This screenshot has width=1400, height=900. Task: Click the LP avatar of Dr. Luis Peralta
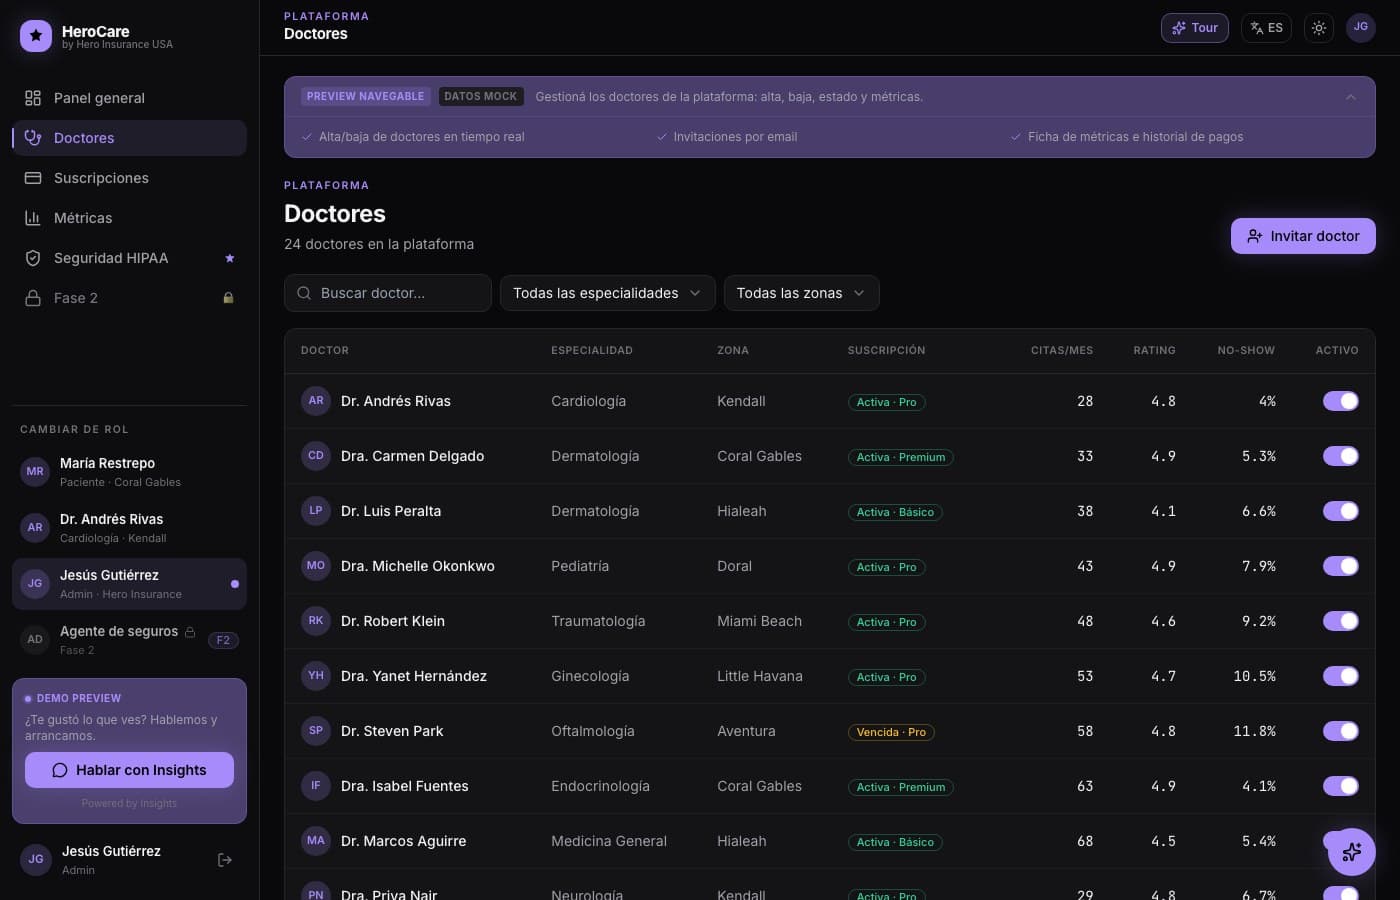(x=316, y=511)
